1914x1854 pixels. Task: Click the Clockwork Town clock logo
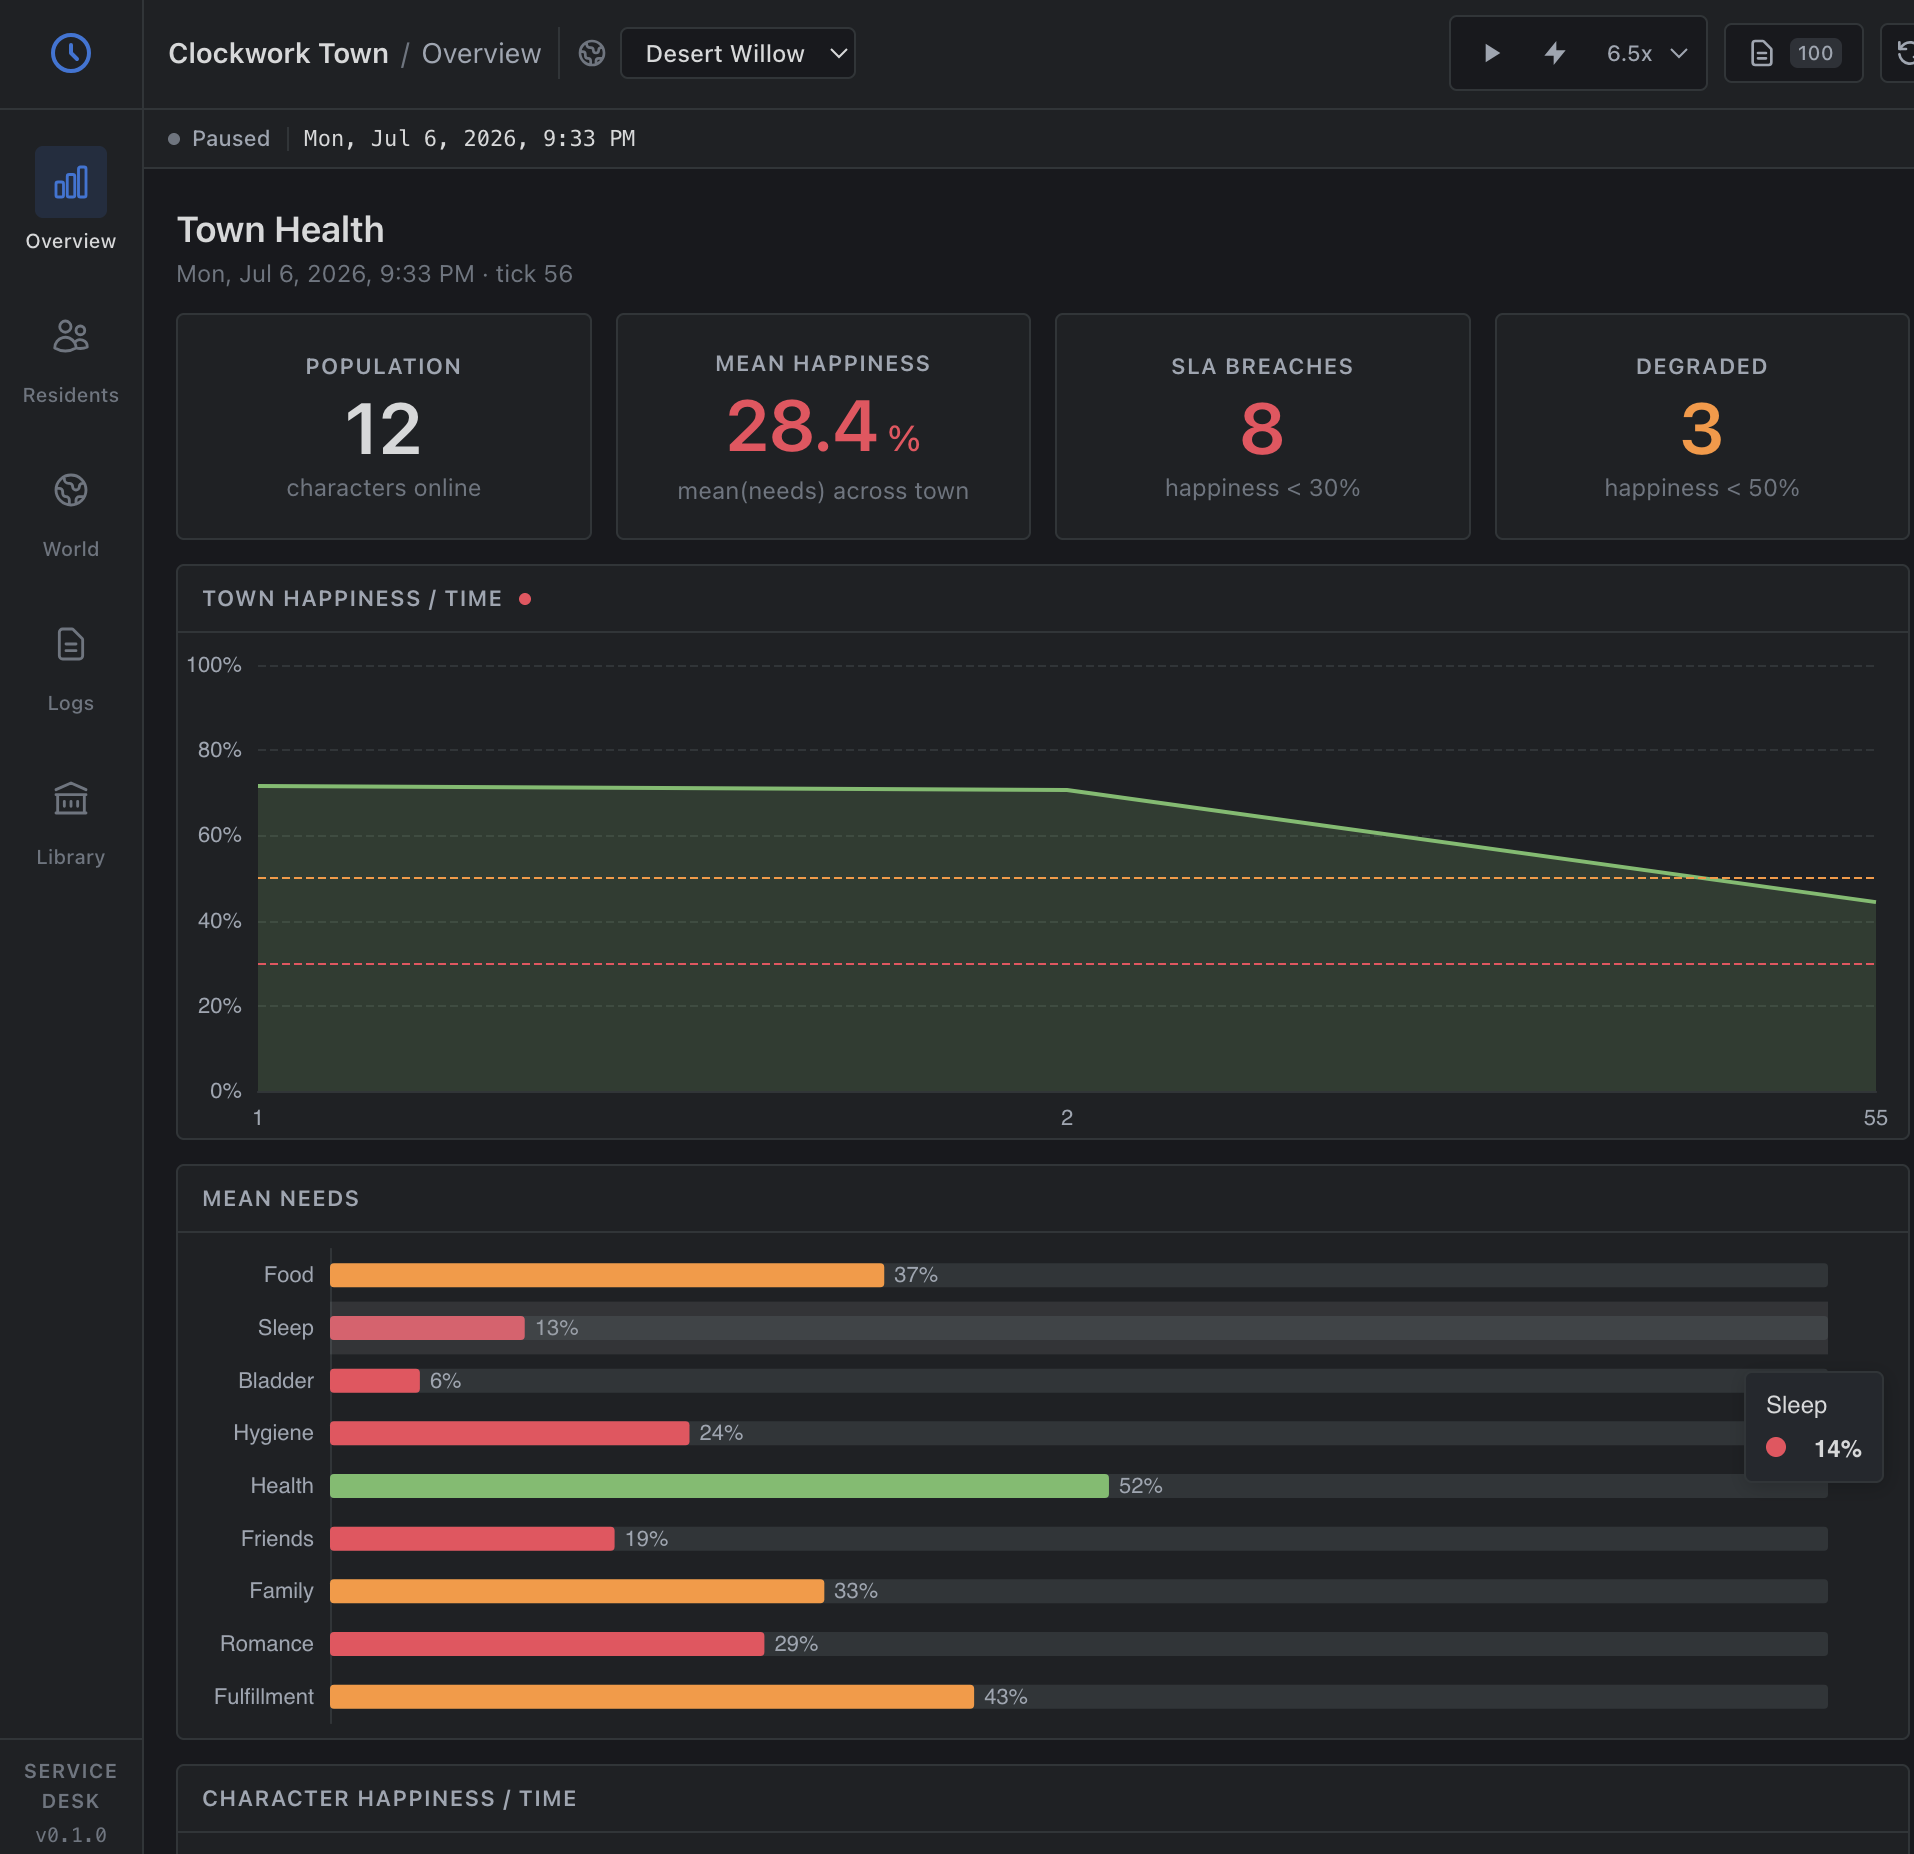click(71, 53)
